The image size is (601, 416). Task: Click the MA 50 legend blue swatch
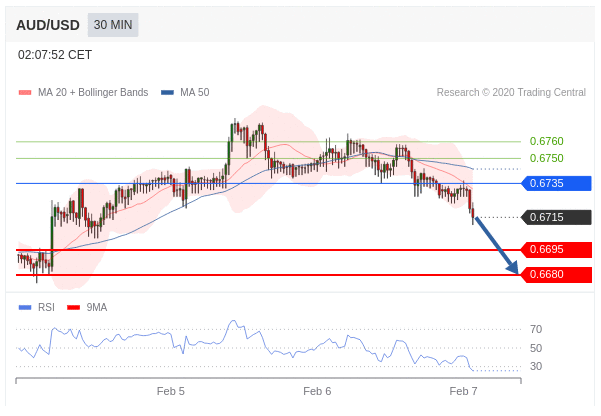(x=167, y=92)
